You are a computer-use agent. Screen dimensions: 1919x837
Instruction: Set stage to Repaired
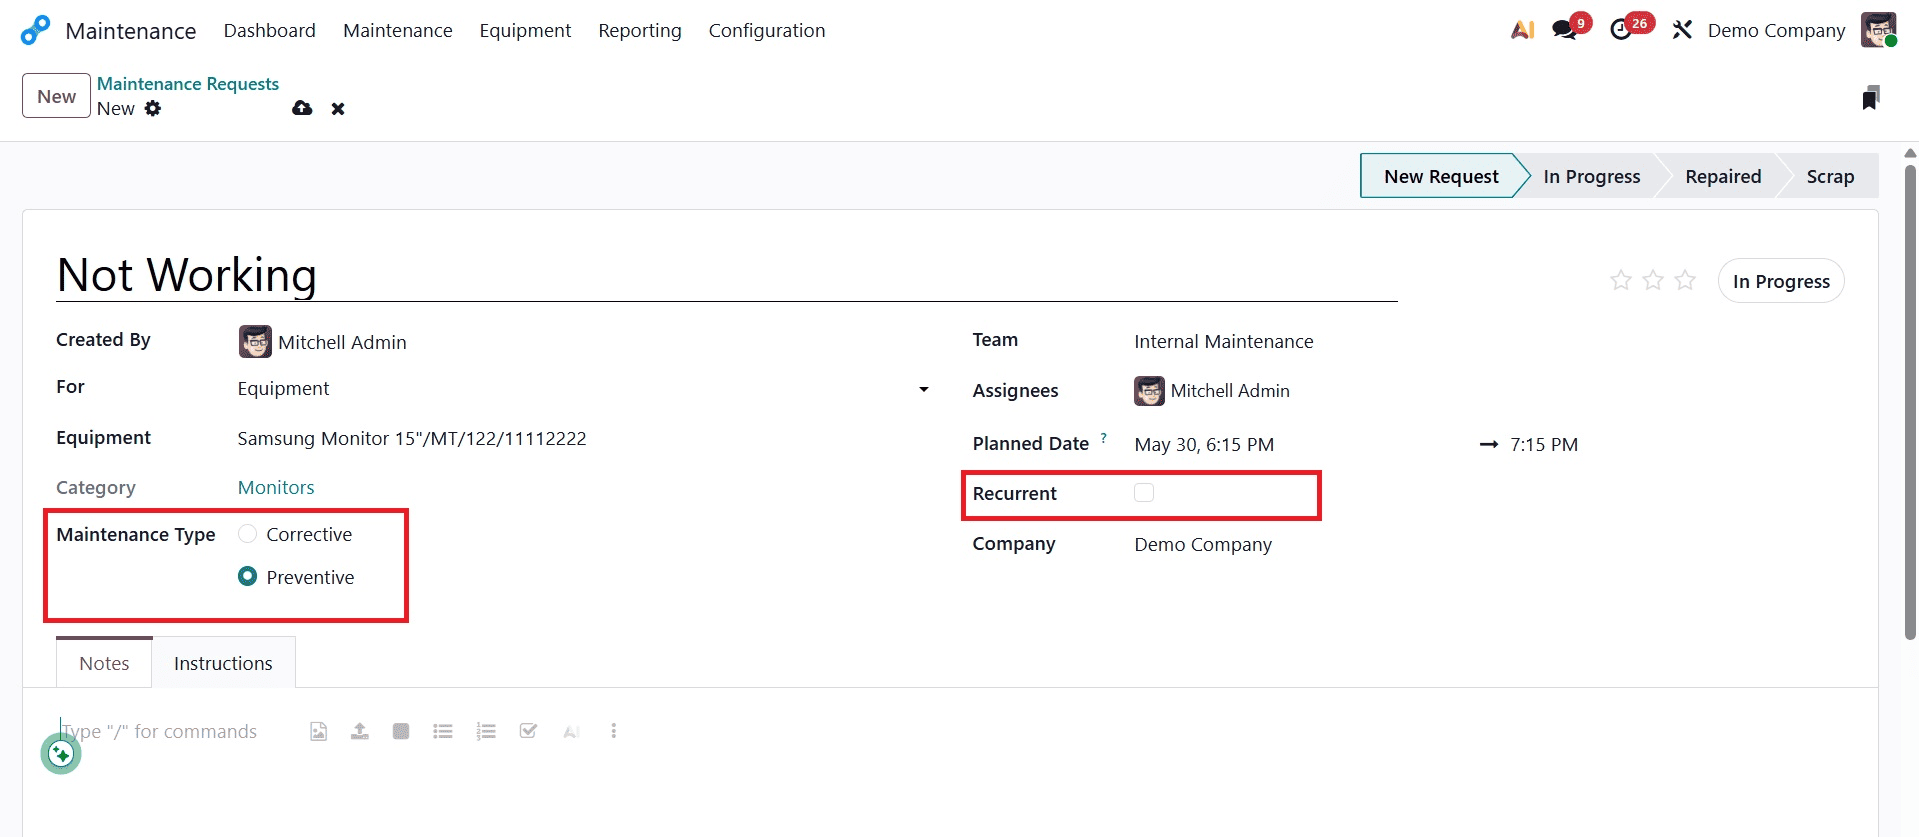1723,176
